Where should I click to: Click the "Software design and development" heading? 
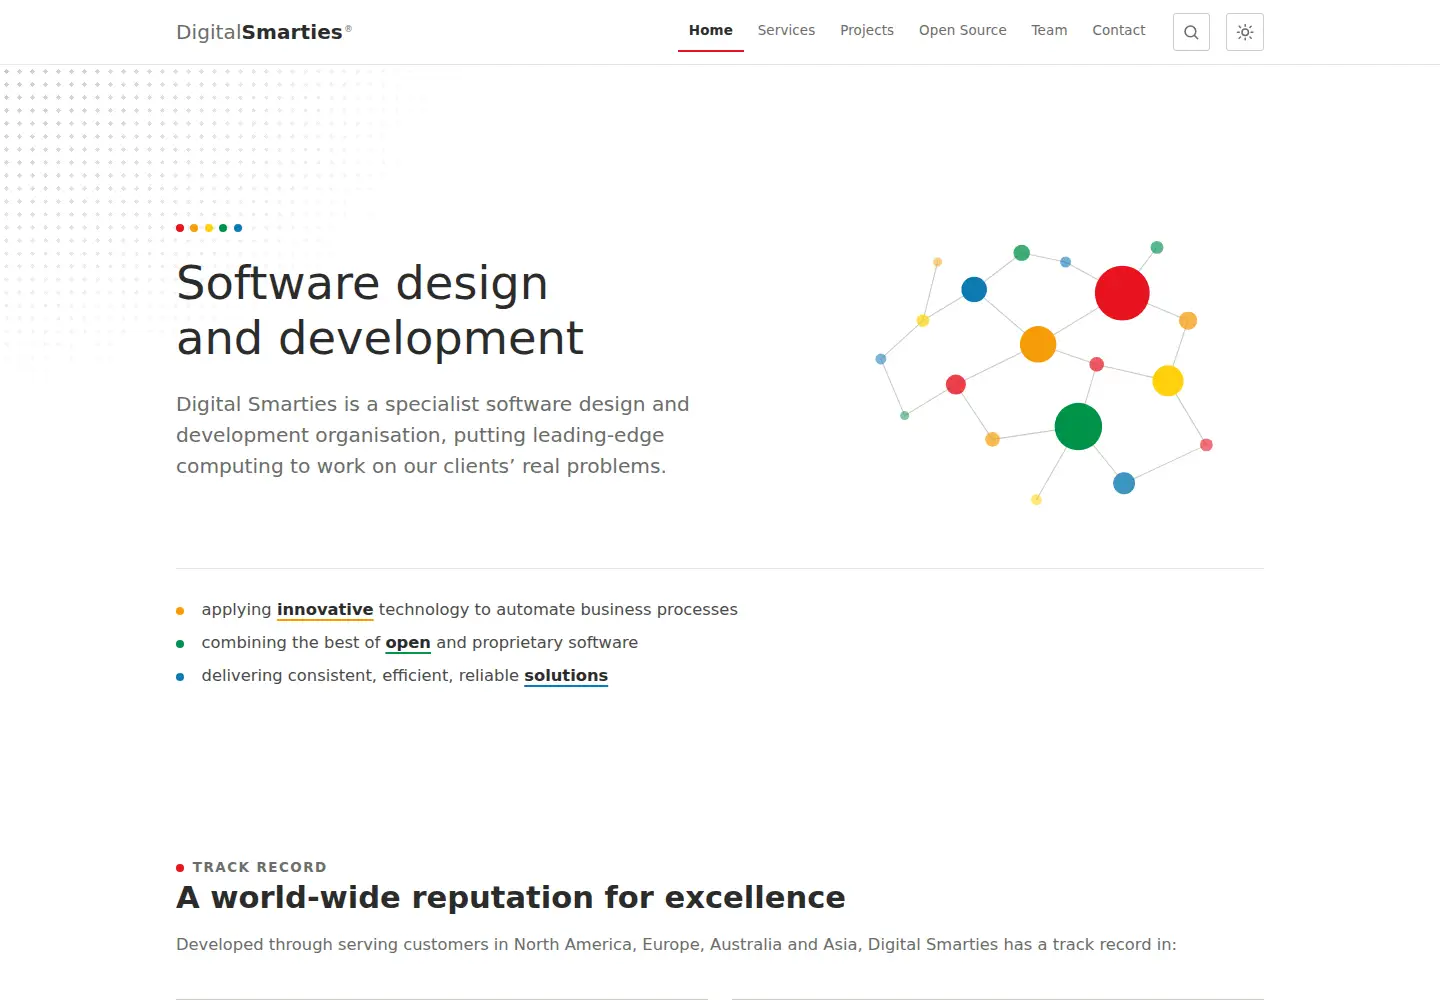pos(380,310)
